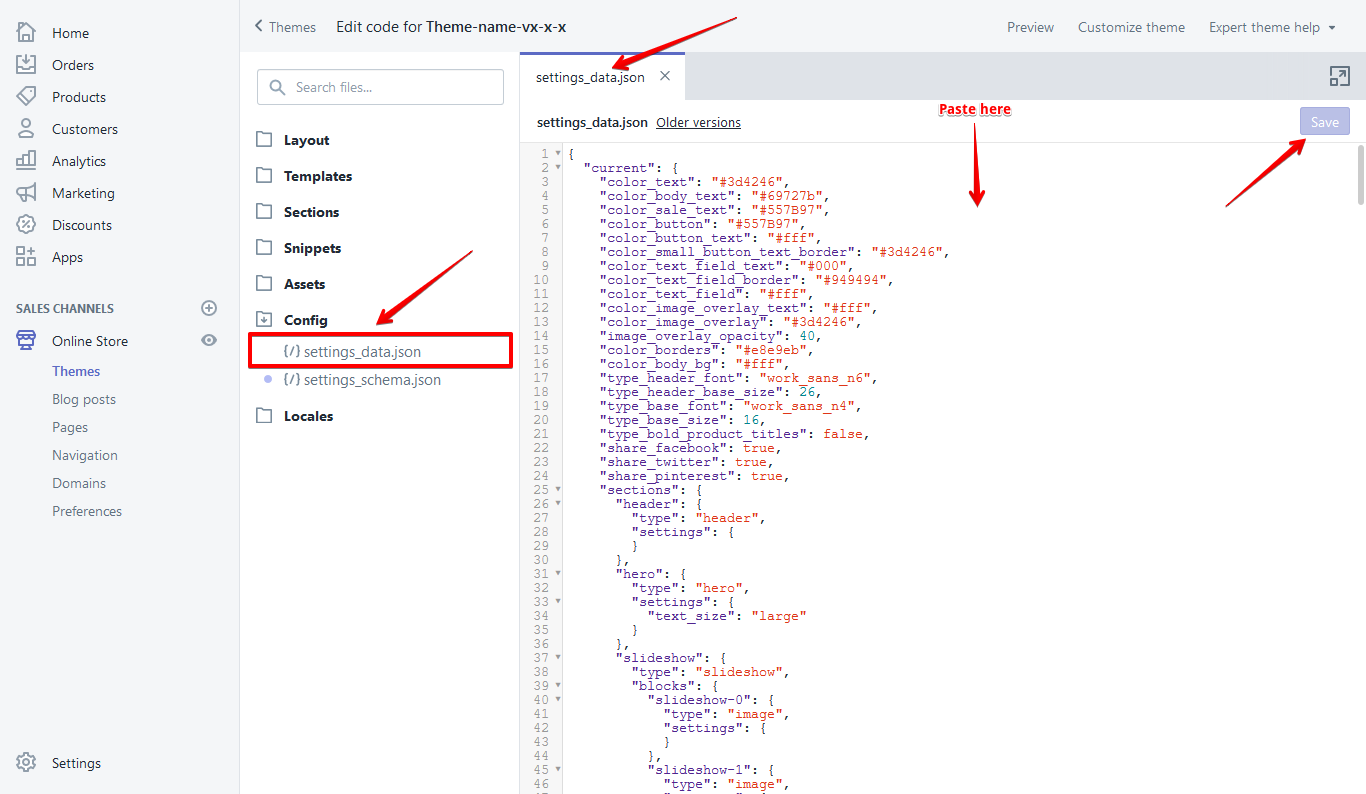Open settings_schema.json file
The height and width of the screenshot is (794, 1366).
pos(372,380)
